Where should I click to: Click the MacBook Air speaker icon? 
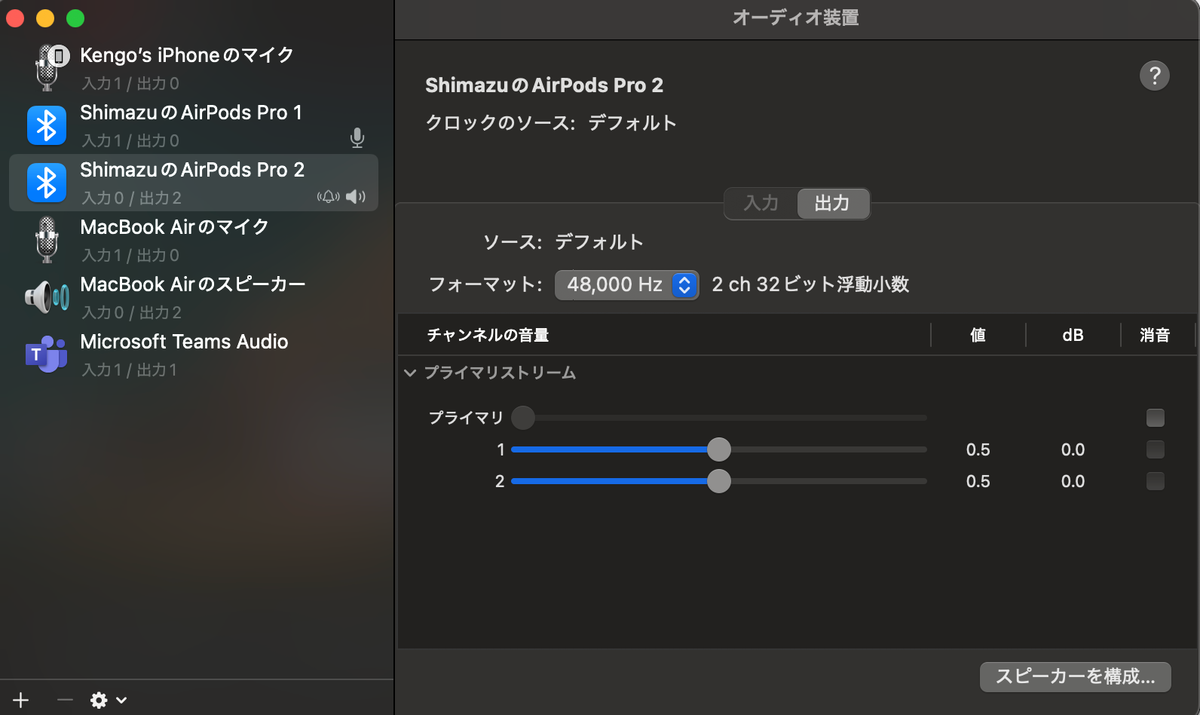46,297
